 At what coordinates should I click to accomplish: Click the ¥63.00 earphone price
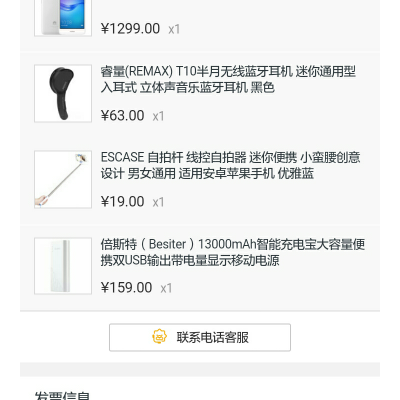(x=123, y=116)
